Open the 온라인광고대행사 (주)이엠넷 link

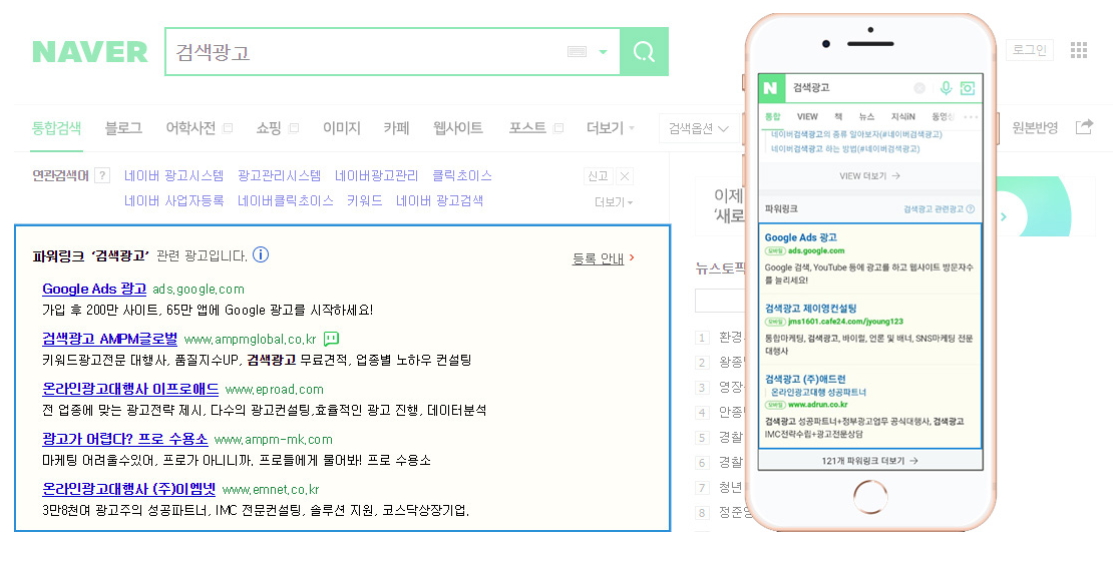coord(128,489)
